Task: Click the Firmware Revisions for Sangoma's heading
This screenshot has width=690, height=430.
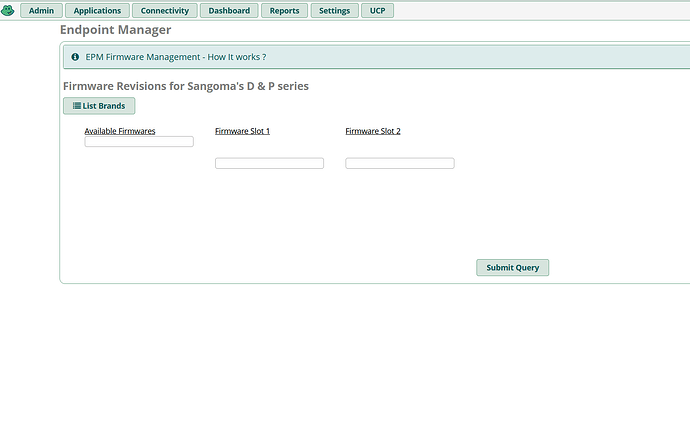Action: pyautogui.click(x=186, y=86)
